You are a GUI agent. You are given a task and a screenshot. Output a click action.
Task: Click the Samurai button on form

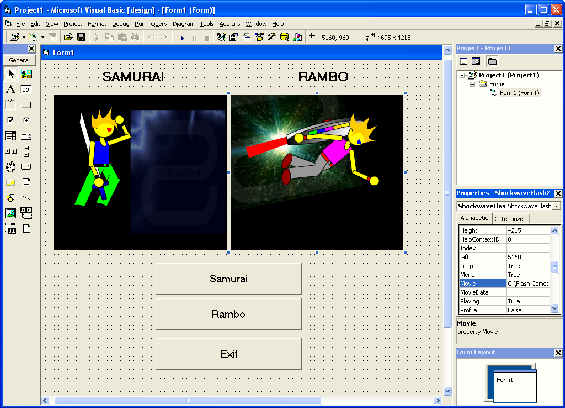(x=229, y=279)
